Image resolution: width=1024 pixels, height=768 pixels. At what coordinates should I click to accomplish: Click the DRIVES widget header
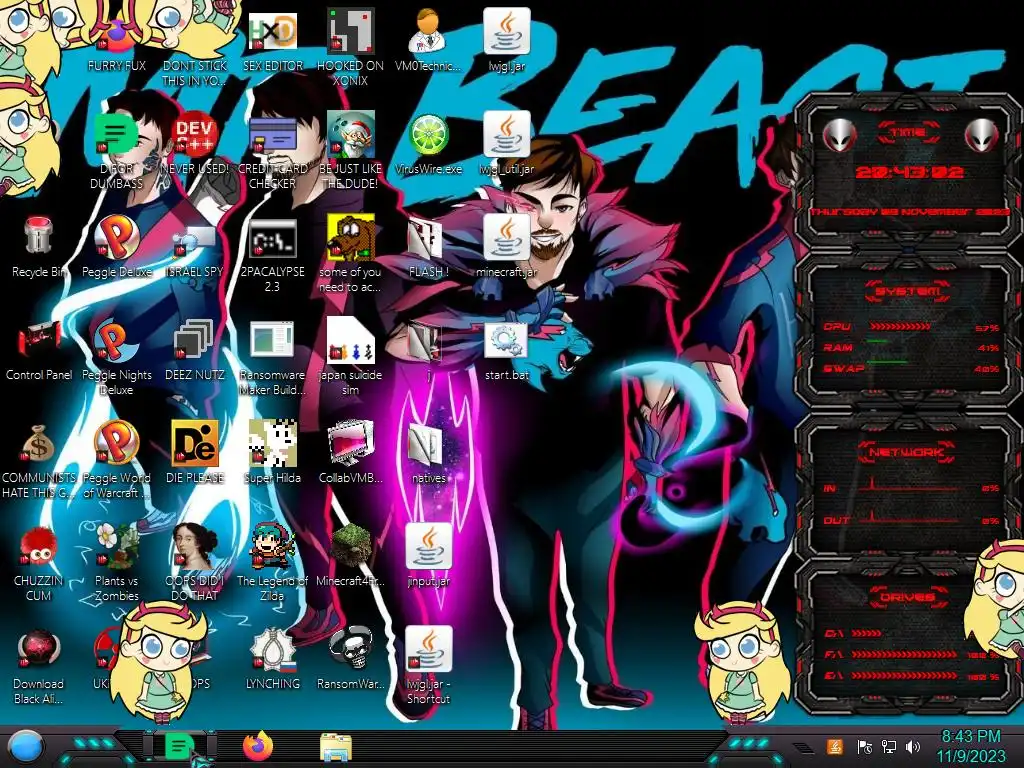tap(908, 597)
